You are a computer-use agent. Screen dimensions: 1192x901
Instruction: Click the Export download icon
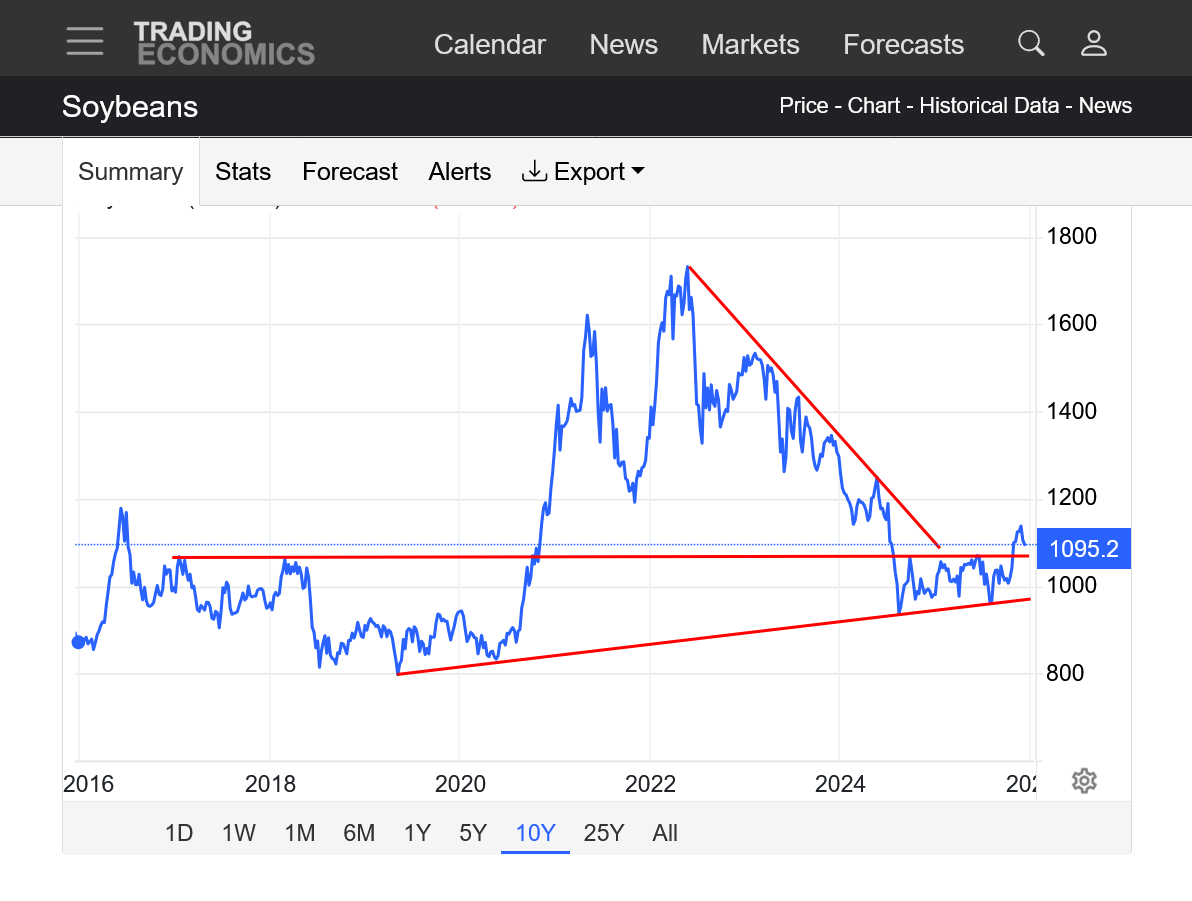(x=534, y=172)
